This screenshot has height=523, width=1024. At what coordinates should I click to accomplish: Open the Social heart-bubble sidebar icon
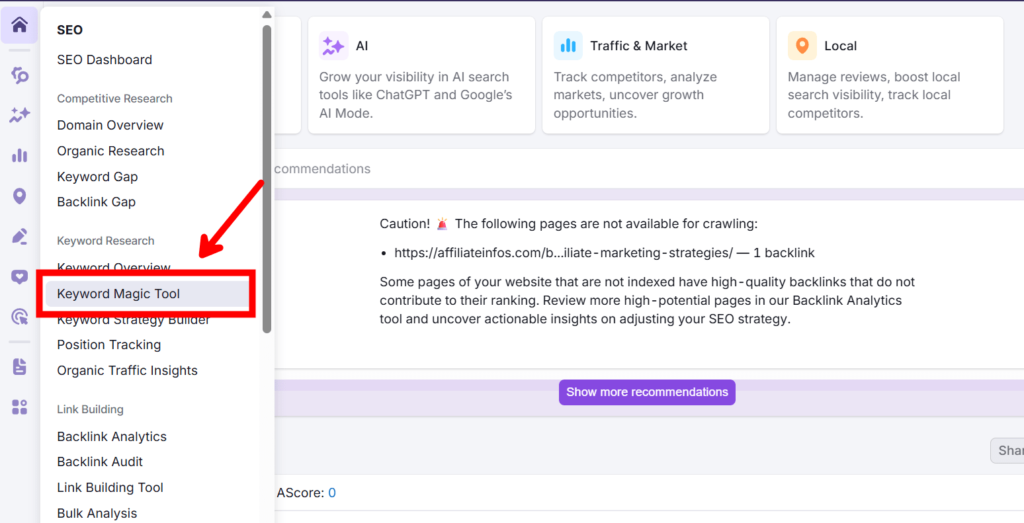(20, 277)
